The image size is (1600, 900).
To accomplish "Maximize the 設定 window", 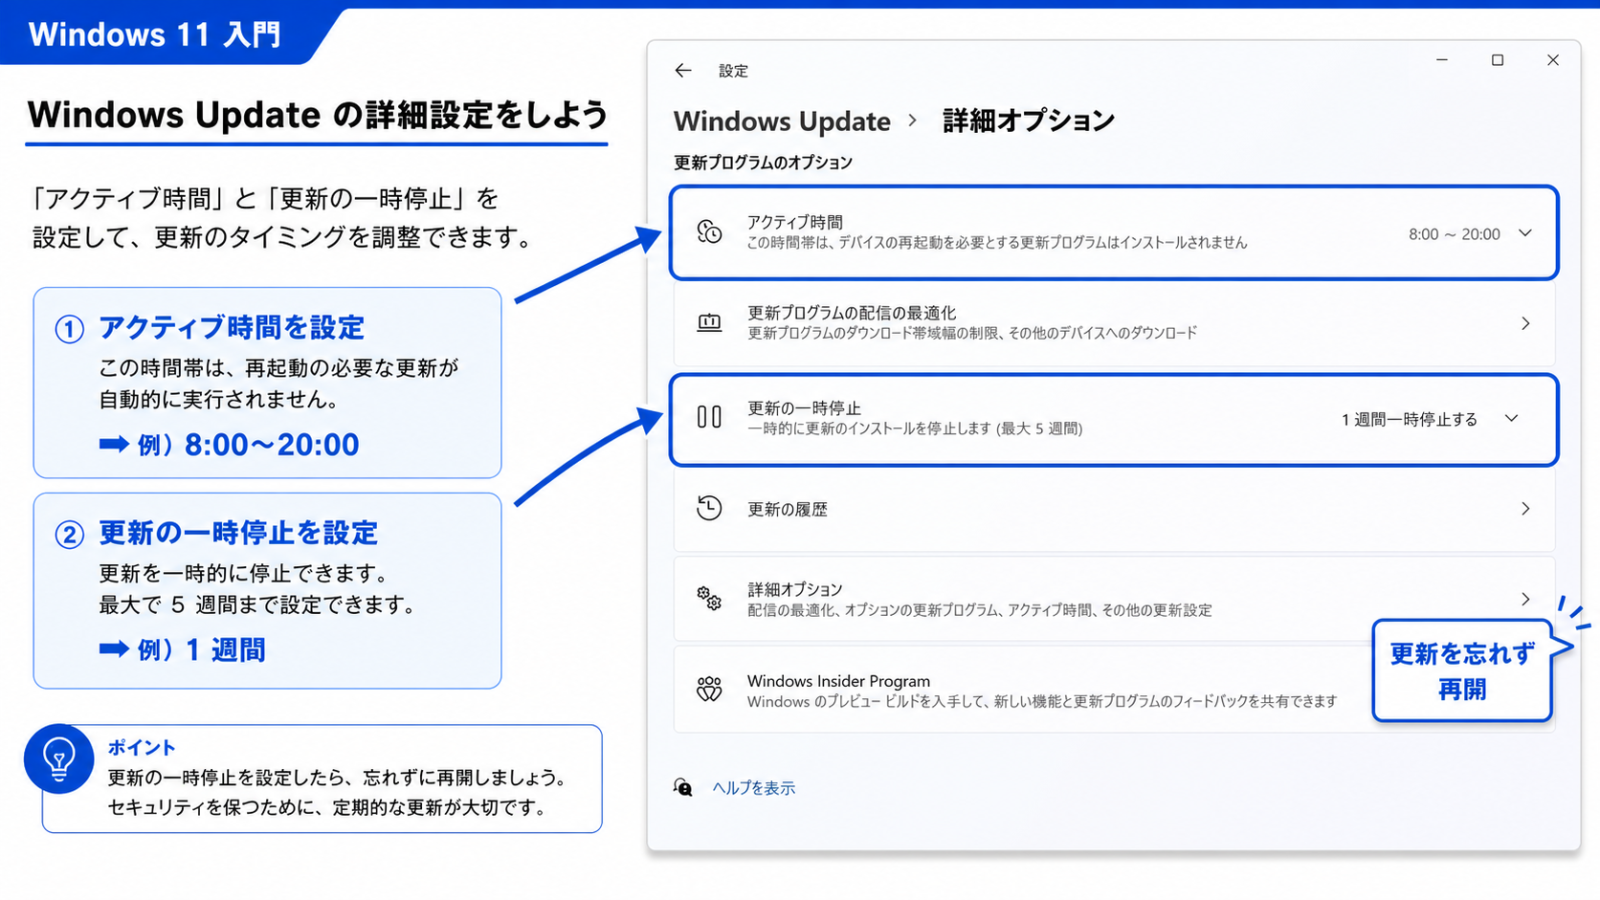I will point(1497,60).
